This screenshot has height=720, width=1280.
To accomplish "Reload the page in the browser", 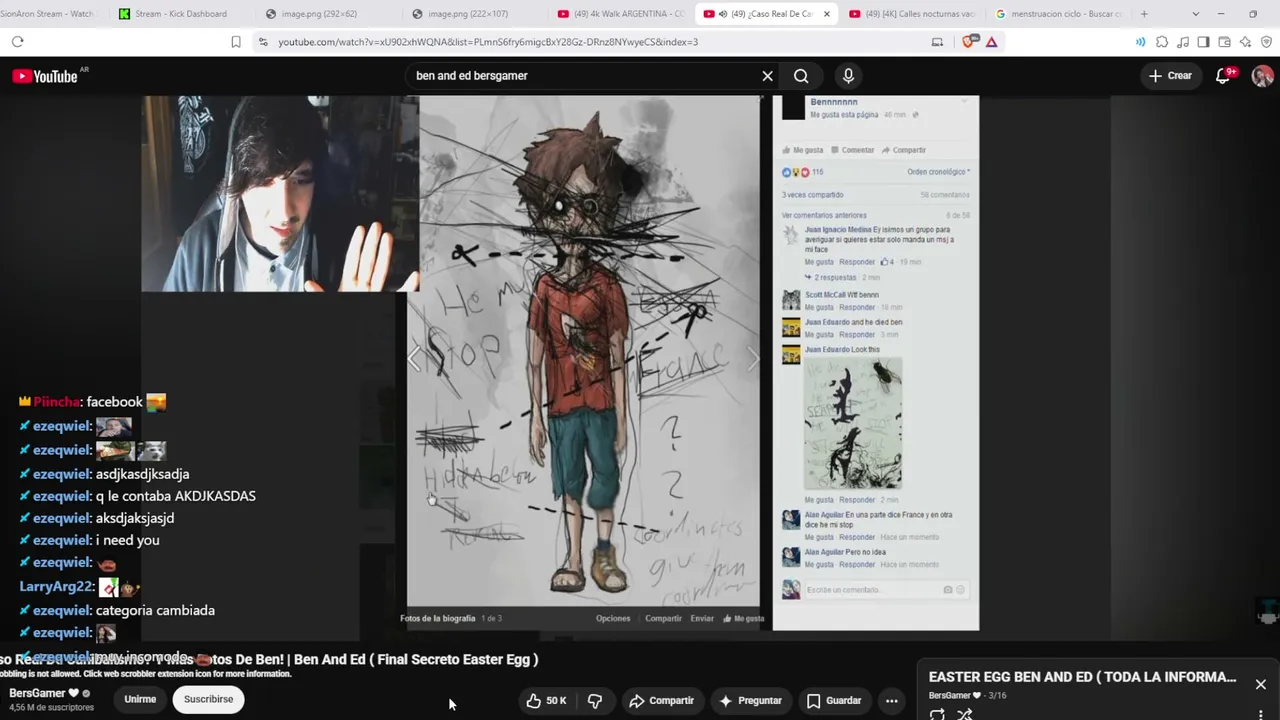I will point(17,42).
